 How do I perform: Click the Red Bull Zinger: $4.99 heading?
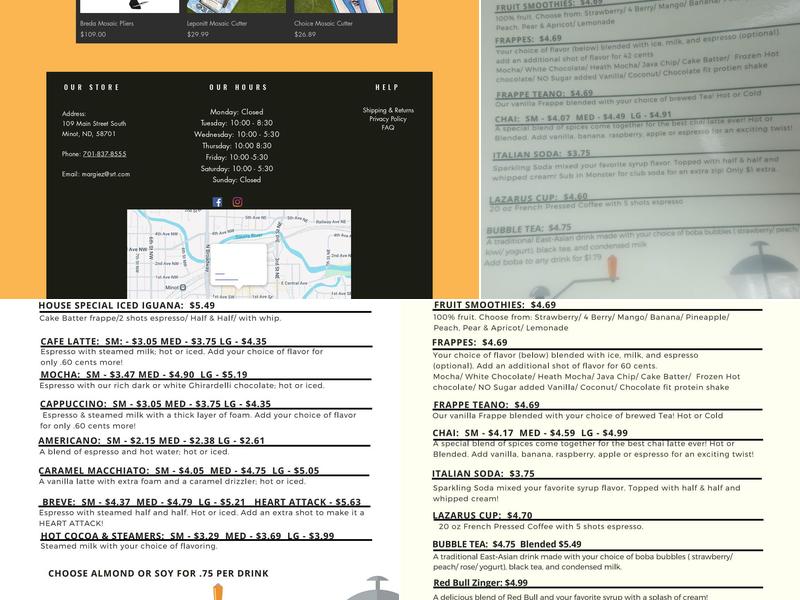tap(480, 583)
